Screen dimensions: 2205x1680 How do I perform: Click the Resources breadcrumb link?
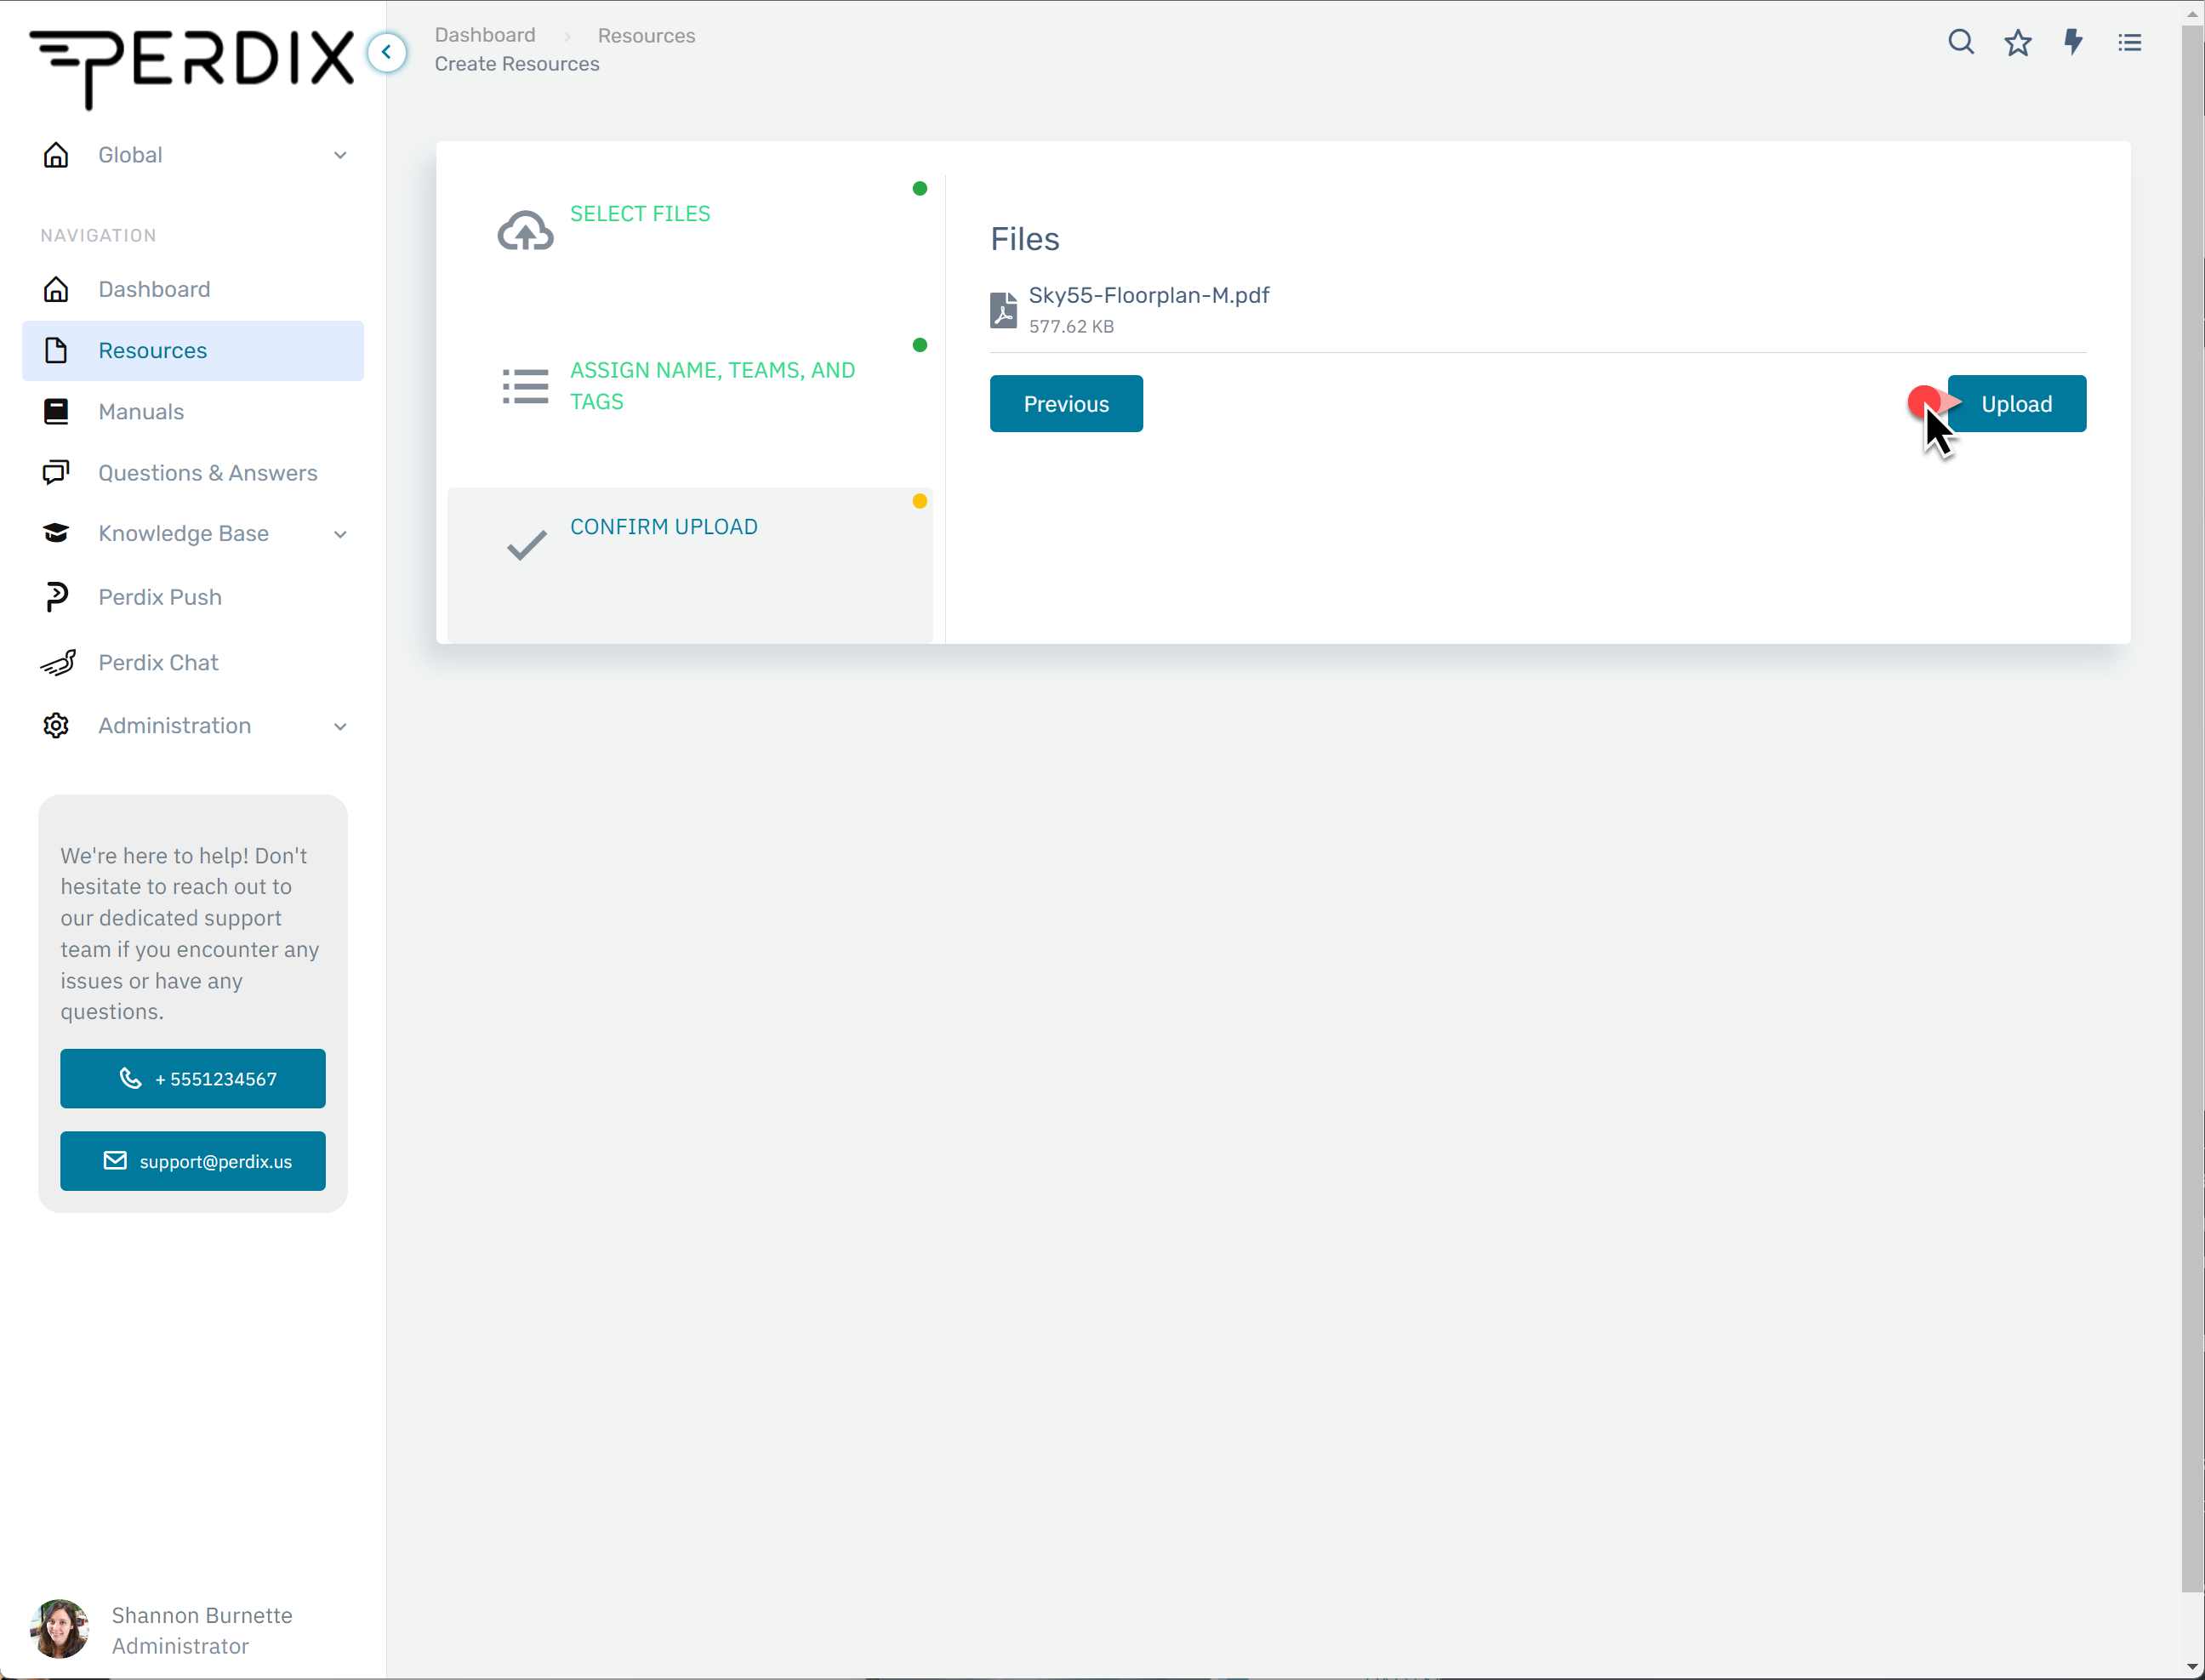(646, 36)
